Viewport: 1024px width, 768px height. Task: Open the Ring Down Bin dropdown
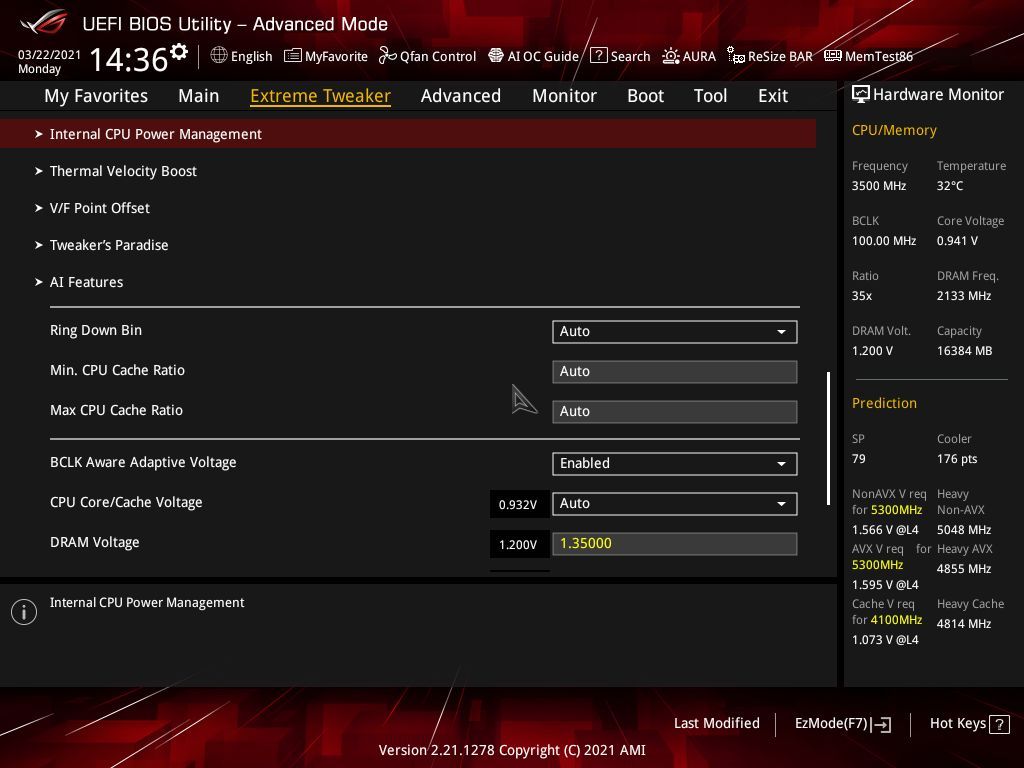[x=675, y=332]
